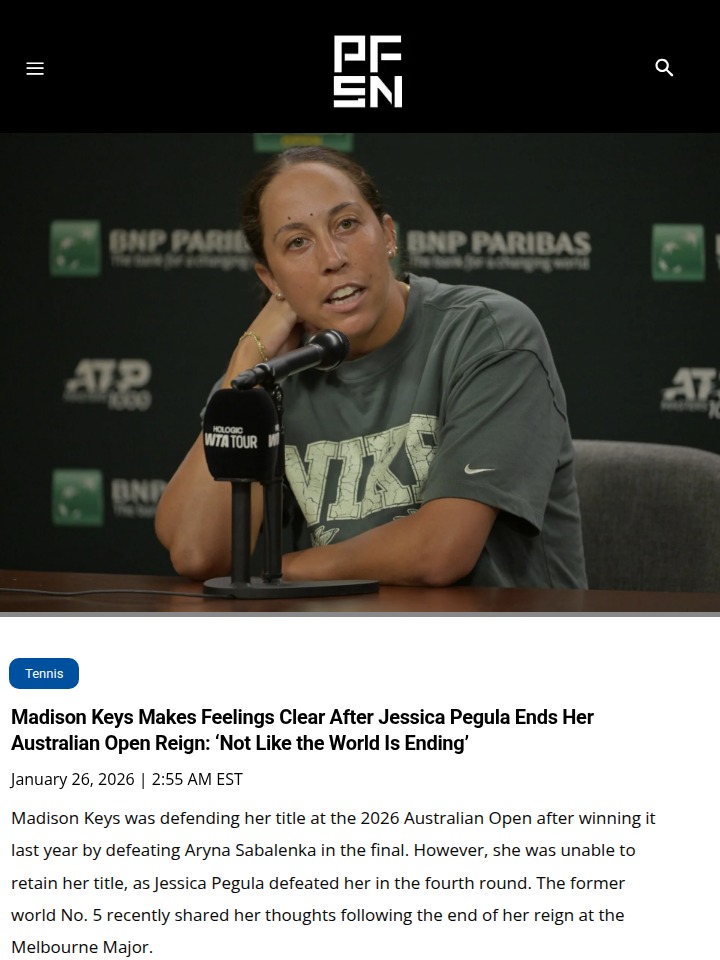Go to homepage via PFSN logo

tap(367, 71)
